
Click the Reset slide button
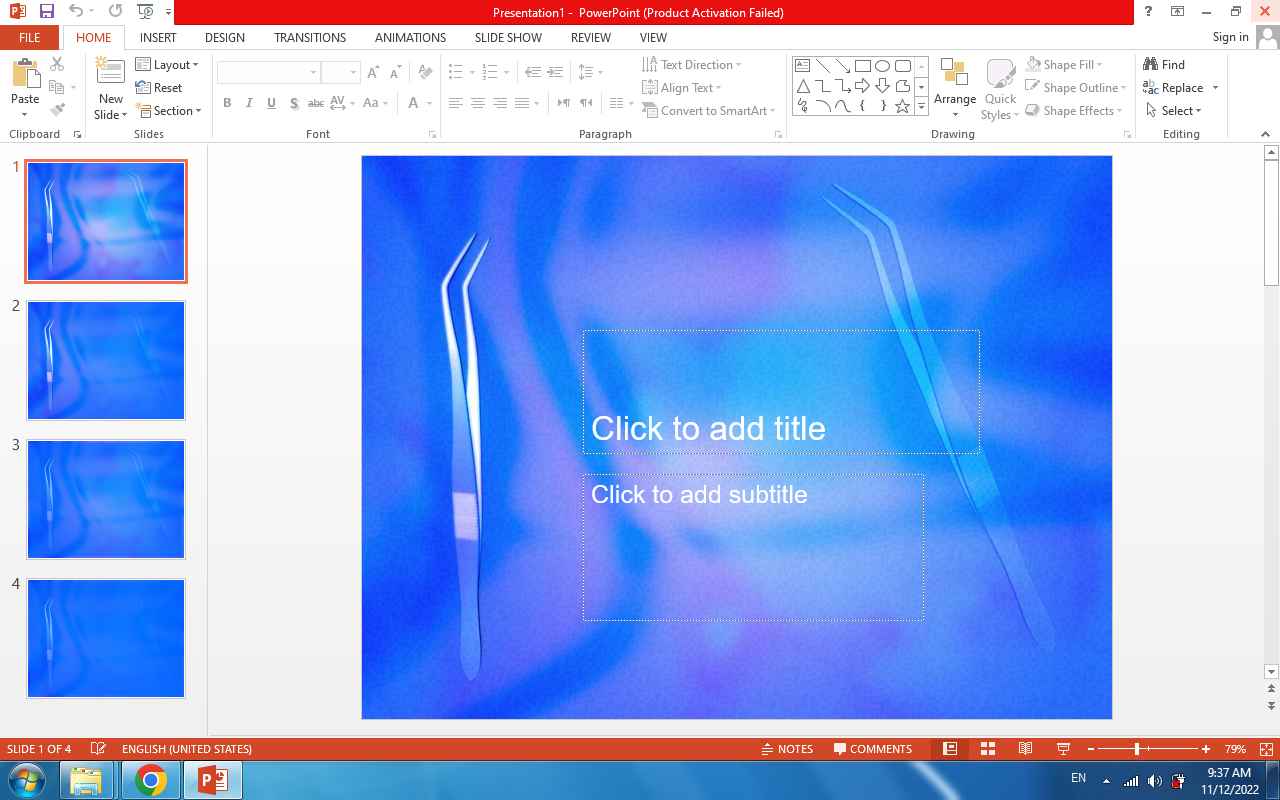tap(159, 88)
